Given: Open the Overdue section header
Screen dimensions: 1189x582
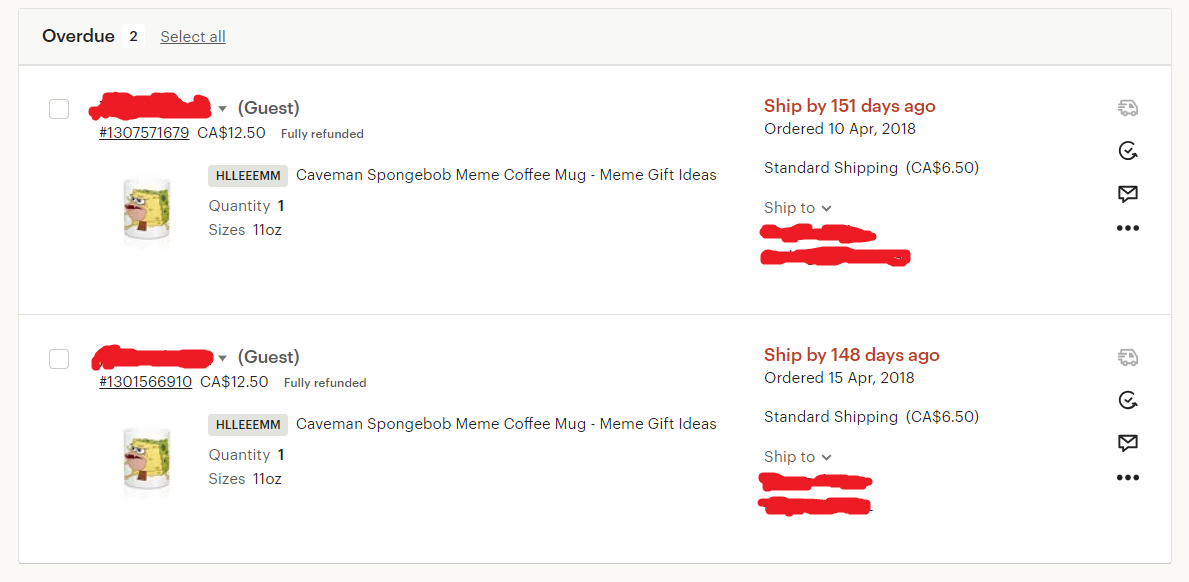Looking at the screenshot, I should click(x=78, y=36).
